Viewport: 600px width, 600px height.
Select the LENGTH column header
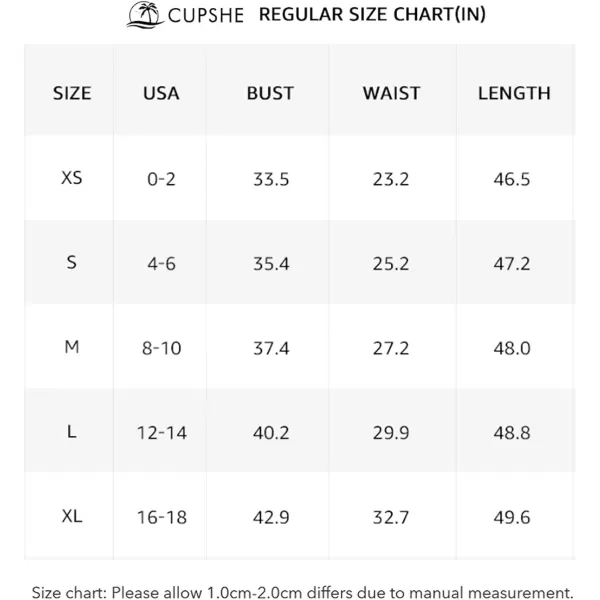click(x=514, y=93)
